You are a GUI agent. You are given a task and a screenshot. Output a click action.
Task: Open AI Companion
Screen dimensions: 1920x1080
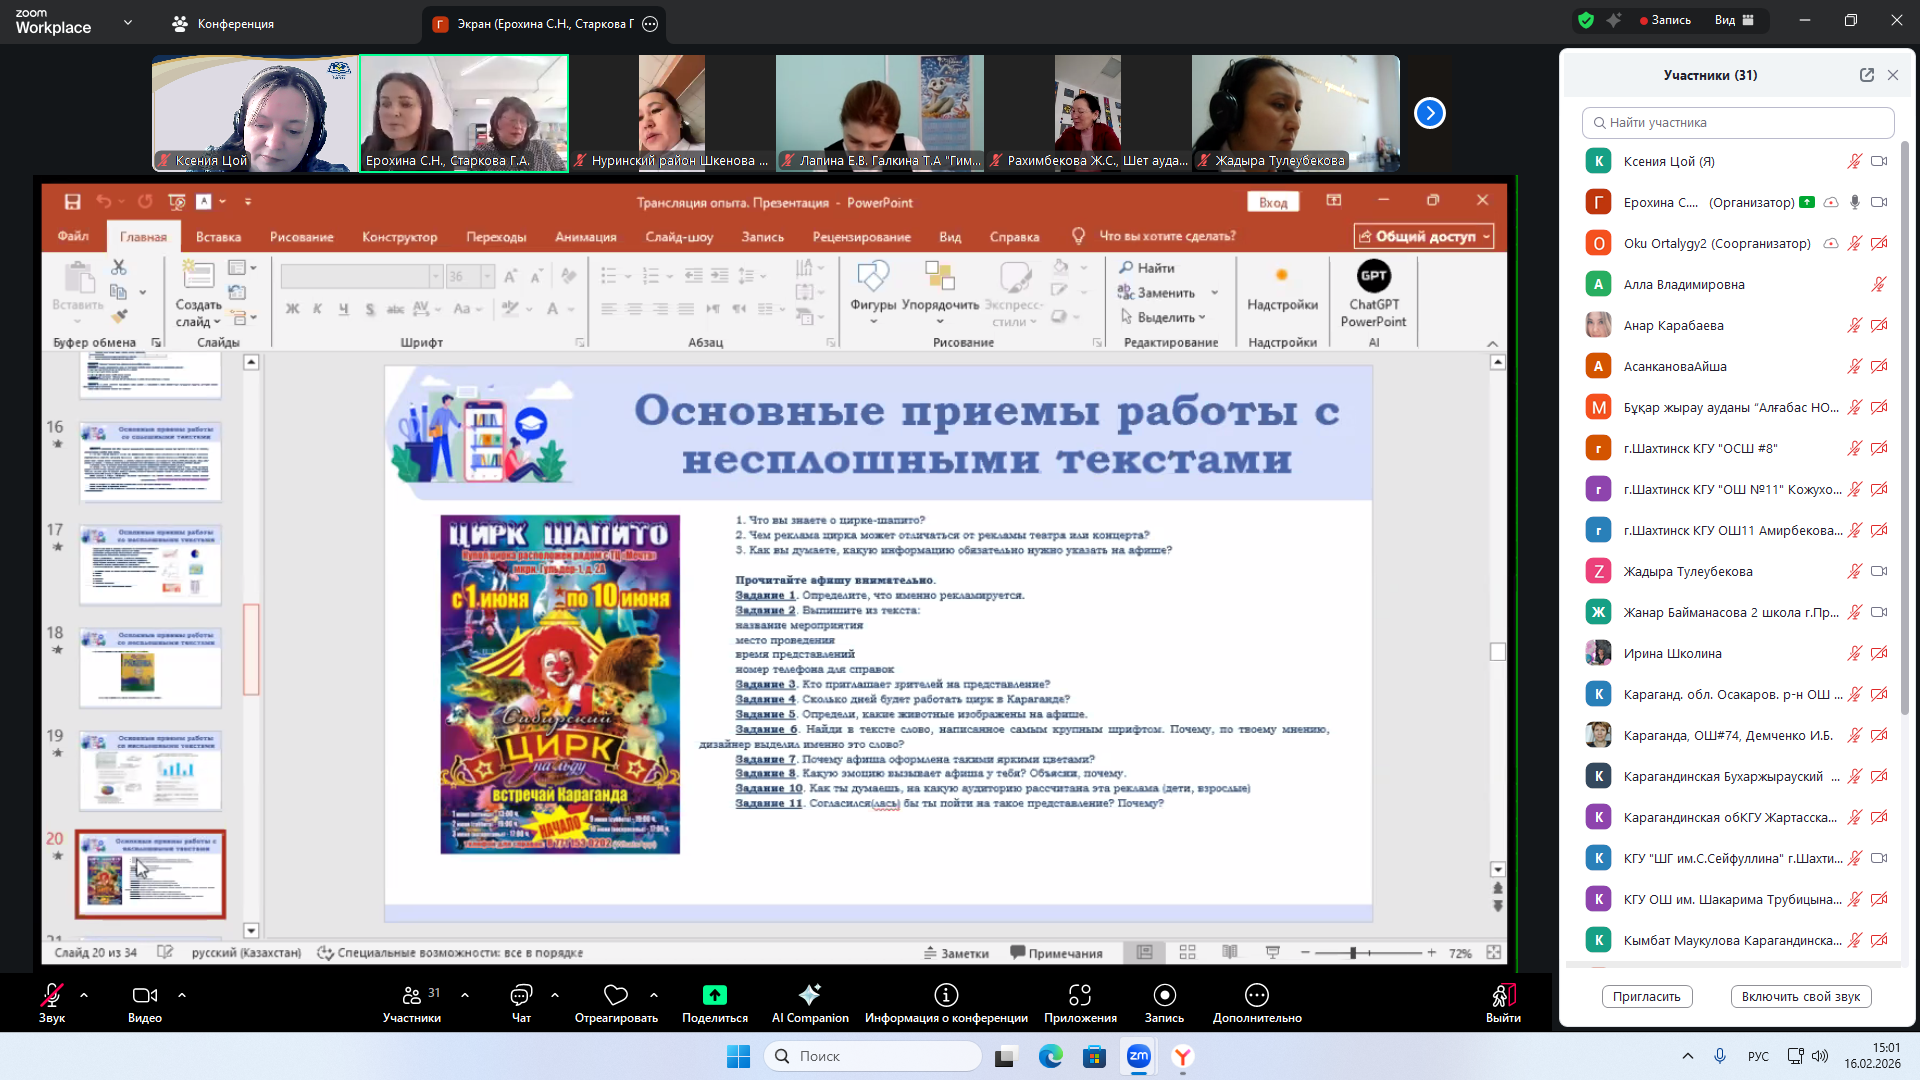[809, 995]
